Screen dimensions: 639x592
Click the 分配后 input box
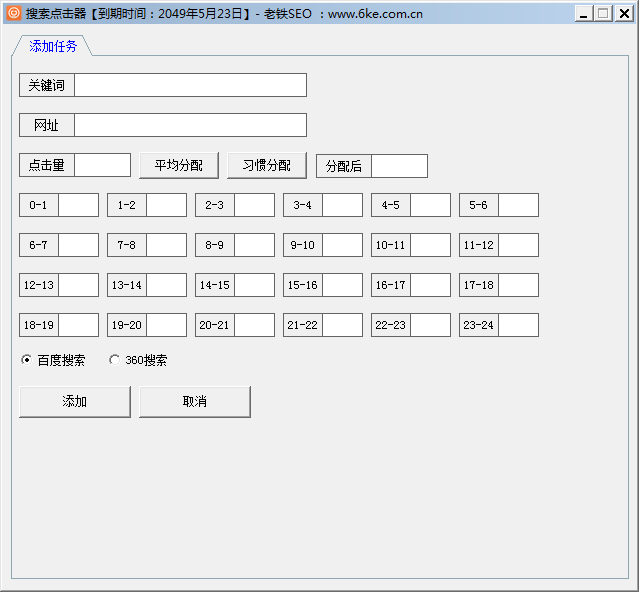click(399, 166)
